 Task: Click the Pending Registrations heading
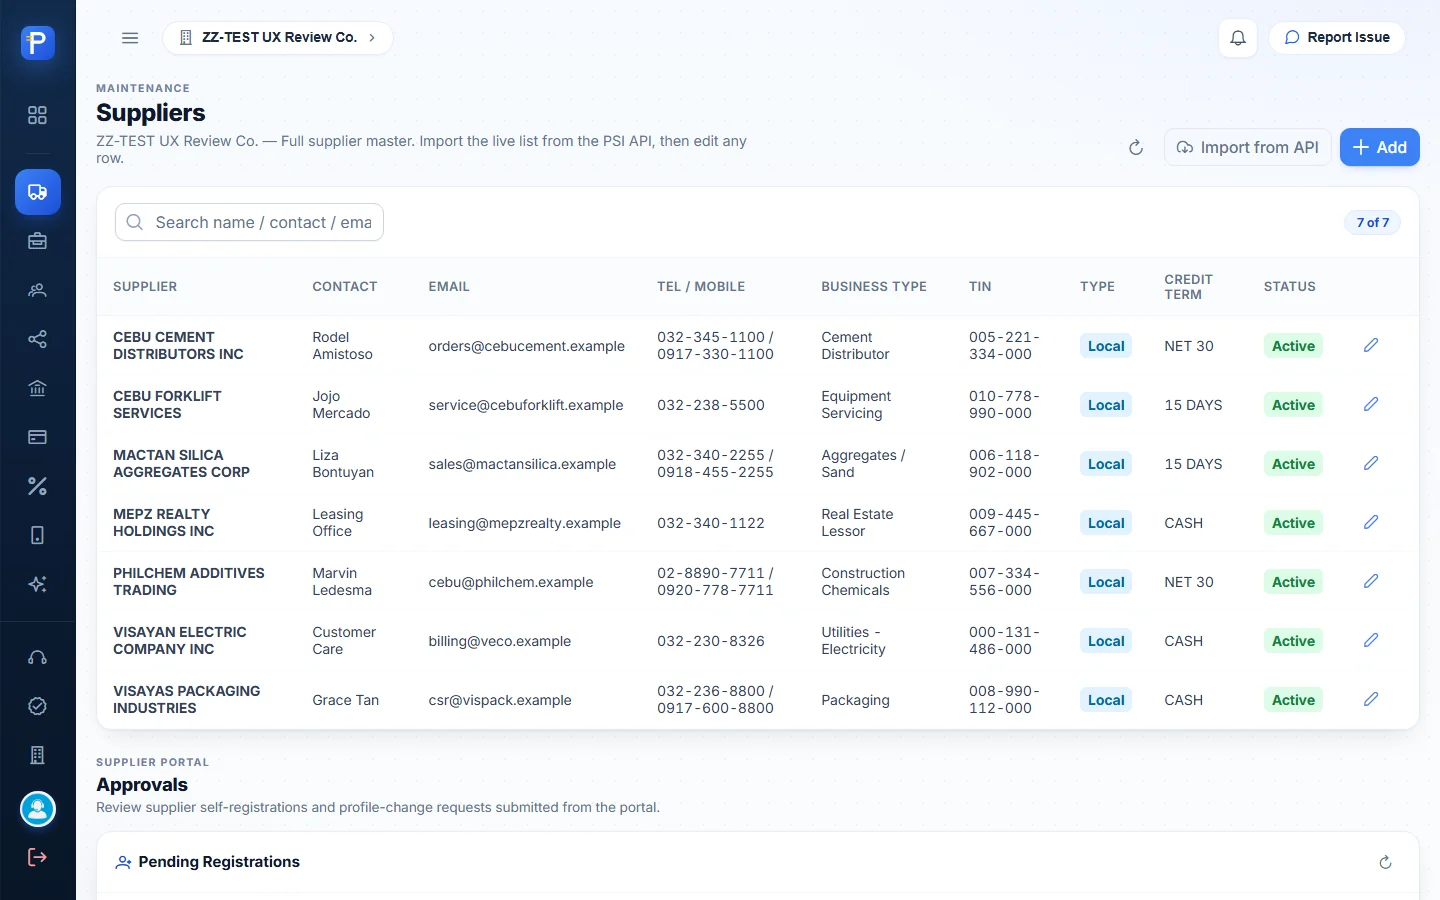[219, 862]
